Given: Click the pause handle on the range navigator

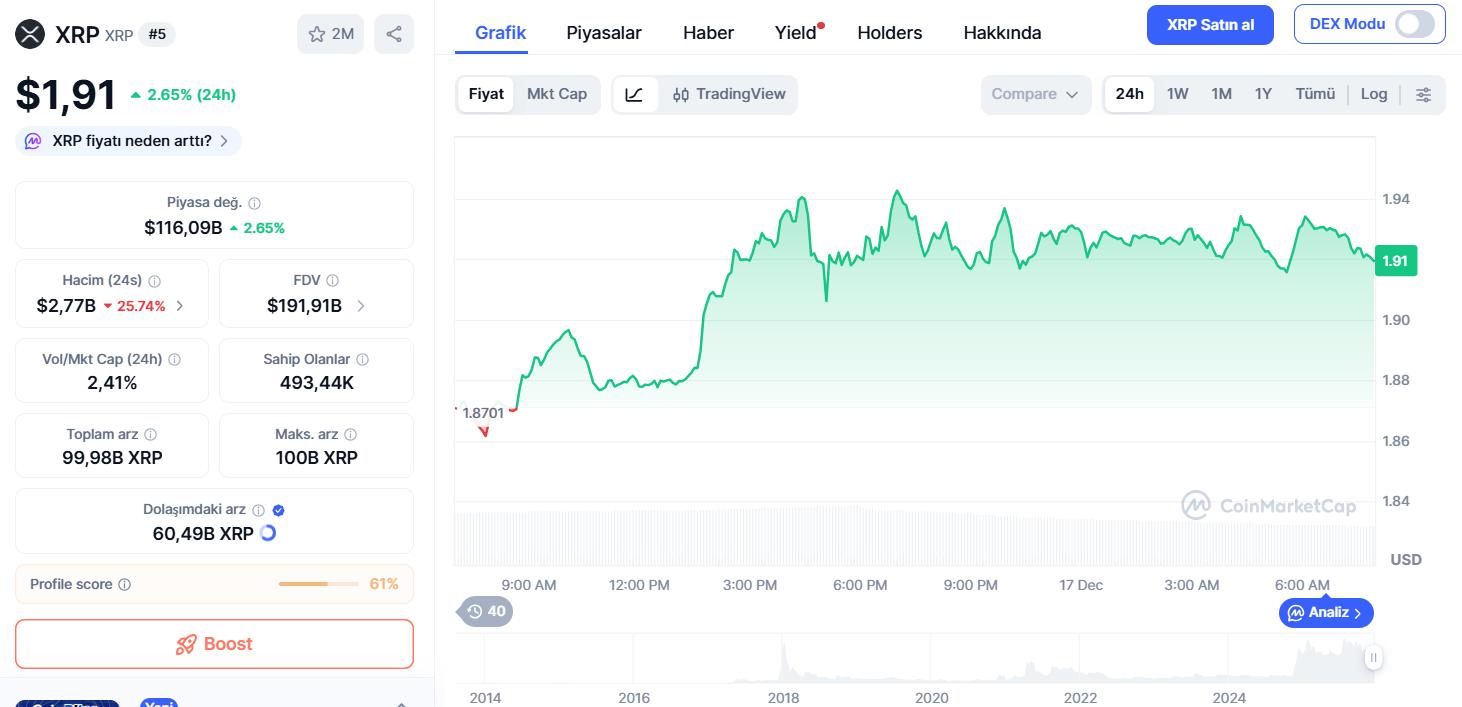Looking at the screenshot, I should pos(1374,657).
